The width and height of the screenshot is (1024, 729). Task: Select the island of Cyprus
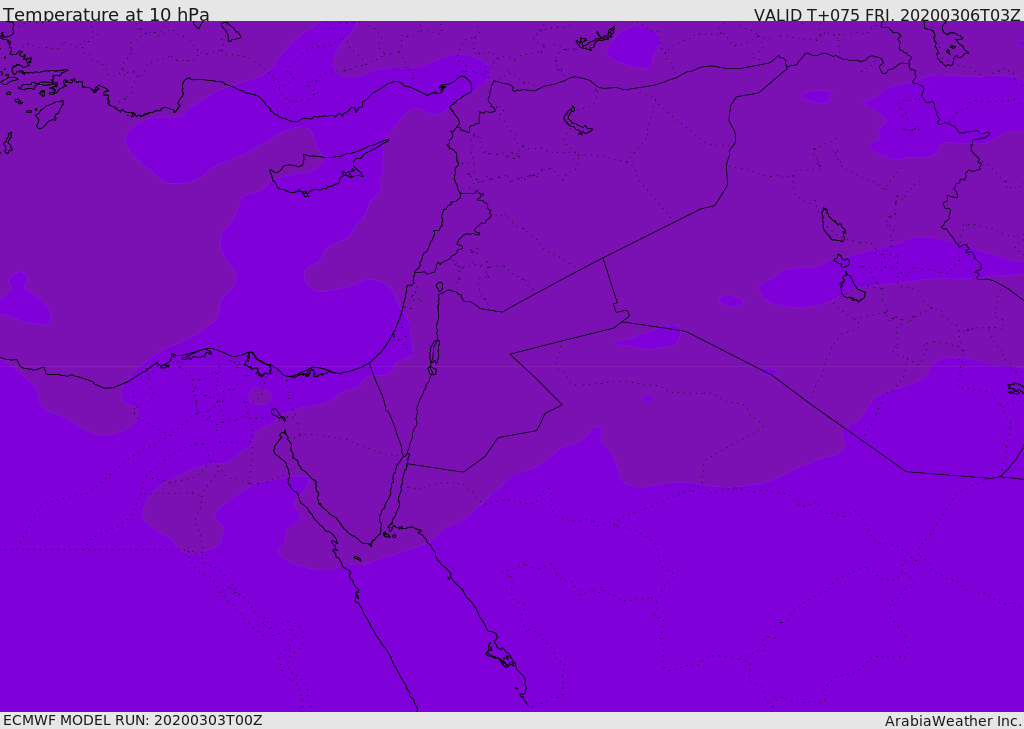click(328, 171)
